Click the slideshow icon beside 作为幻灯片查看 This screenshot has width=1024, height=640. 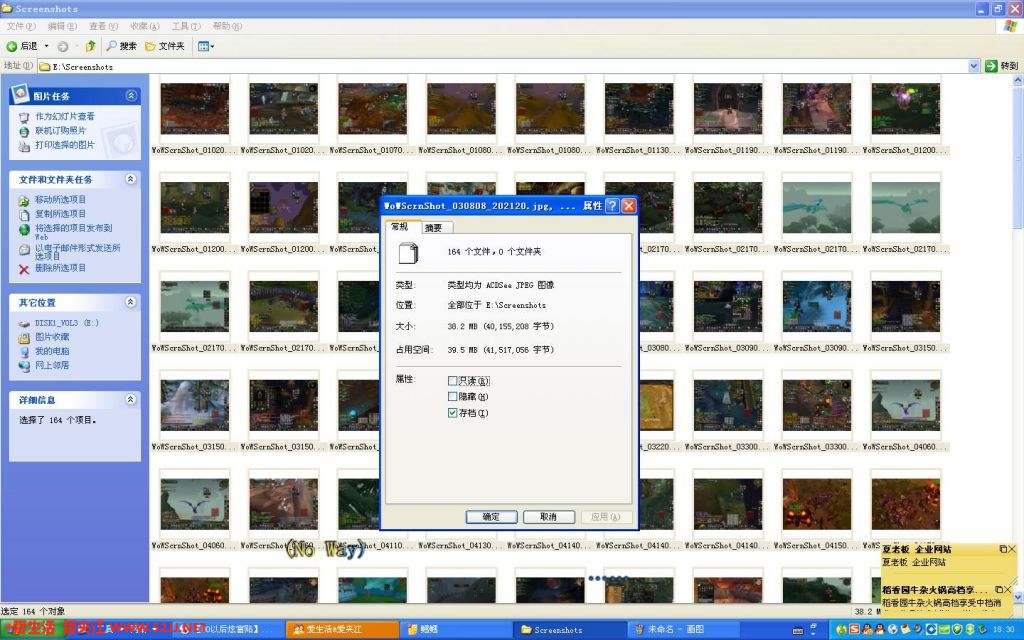tap(24, 117)
